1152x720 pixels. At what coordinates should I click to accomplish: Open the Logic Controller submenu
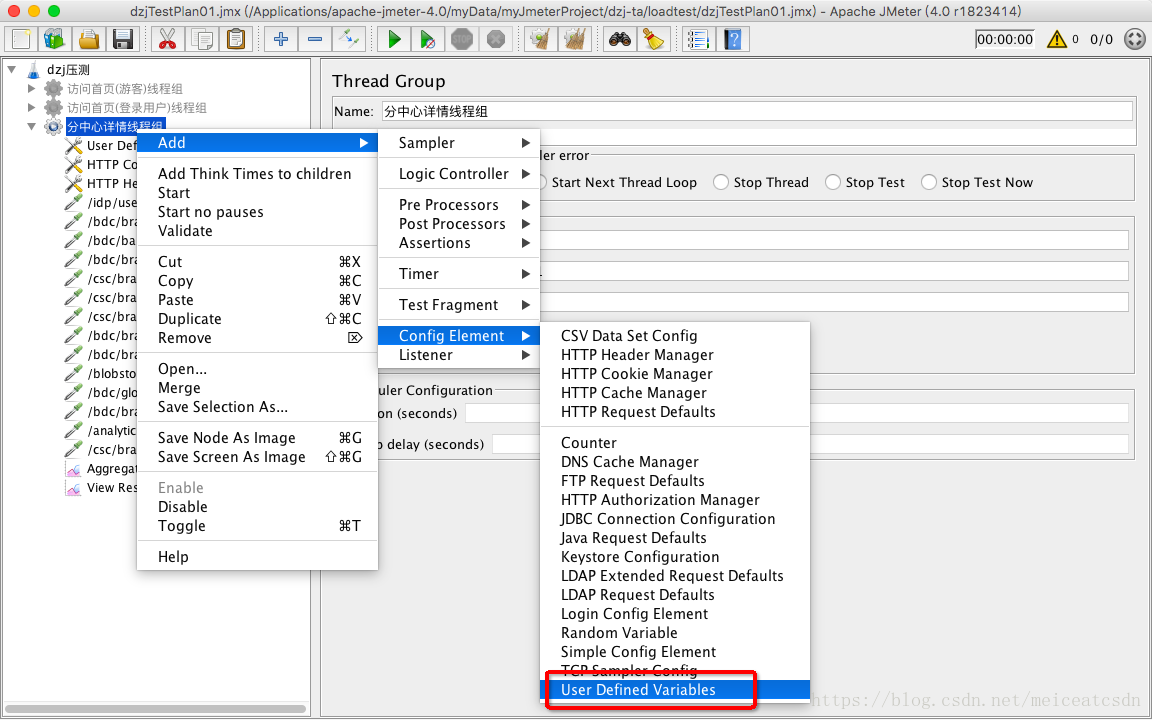(459, 173)
